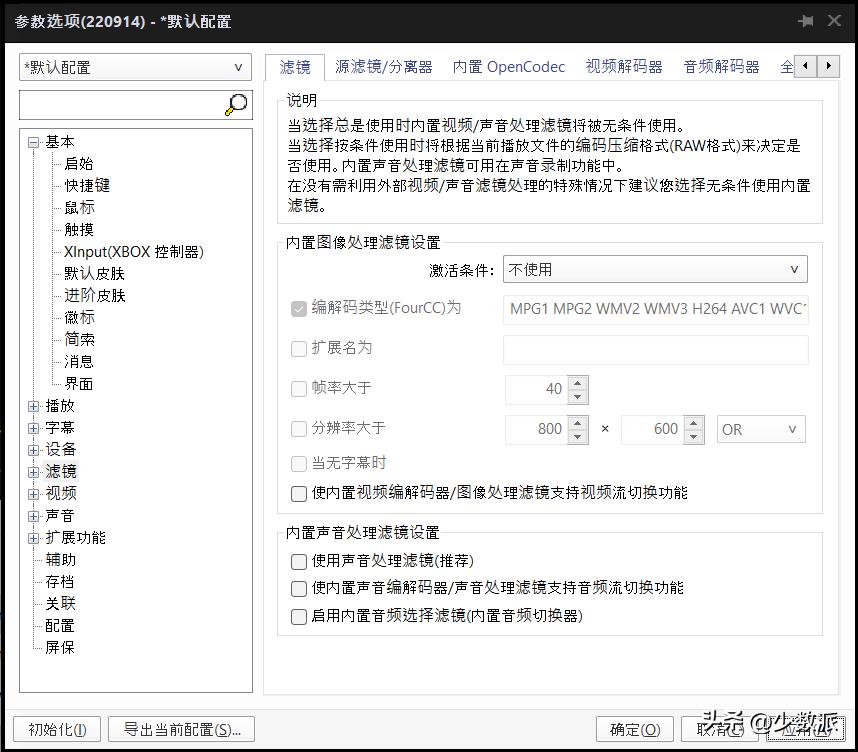This screenshot has width=858, height=752.
Task: Check 使内置视频编解码器/图像处理滤镜支持视频流切换功能
Action: 298,493
